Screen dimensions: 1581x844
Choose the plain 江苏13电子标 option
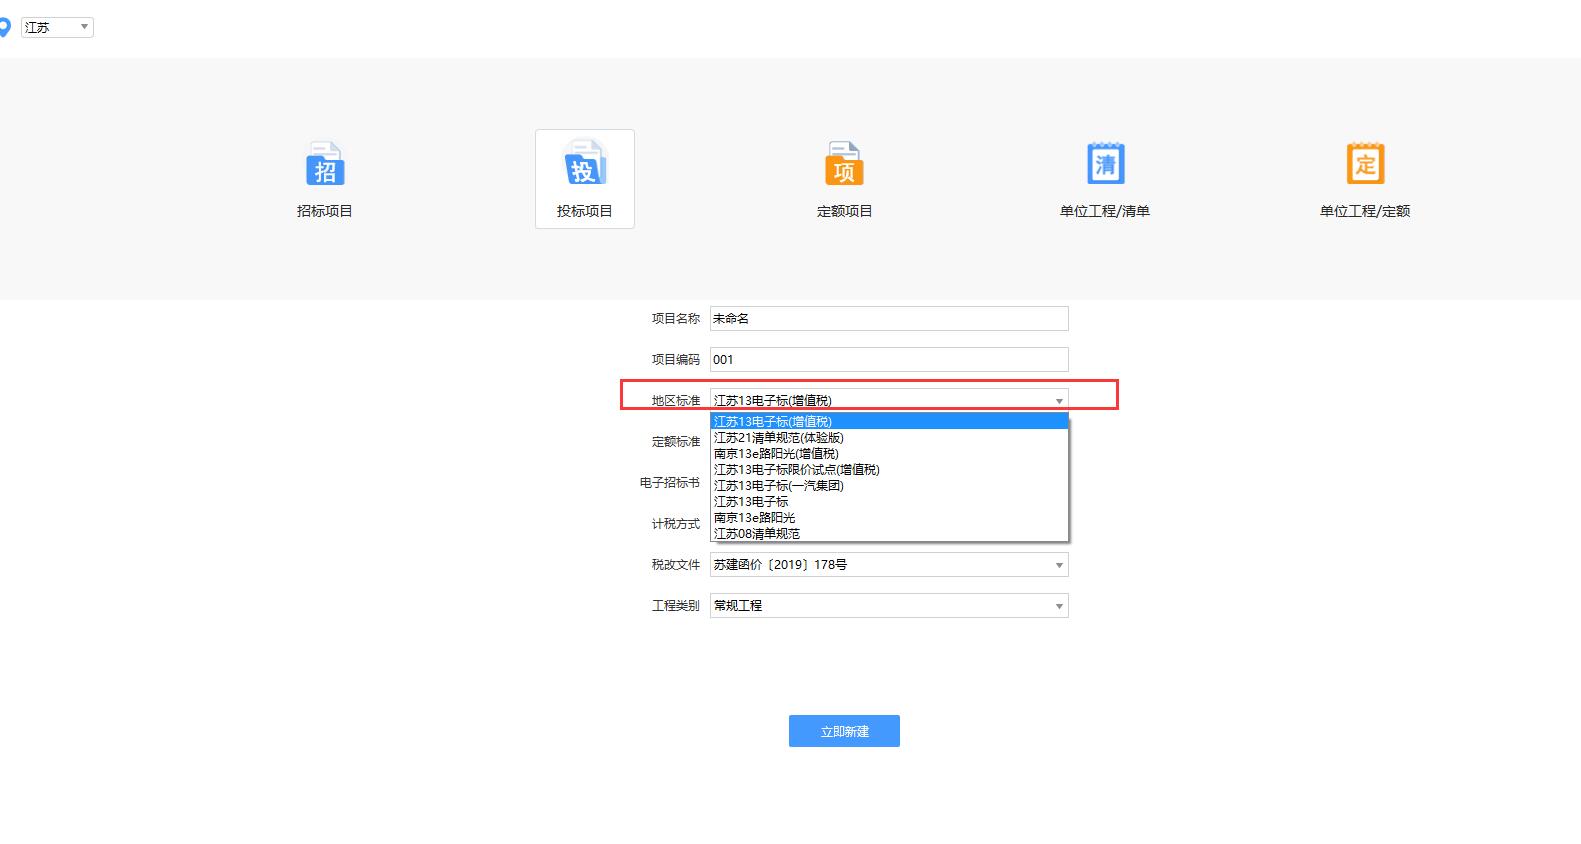coord(889,502)
